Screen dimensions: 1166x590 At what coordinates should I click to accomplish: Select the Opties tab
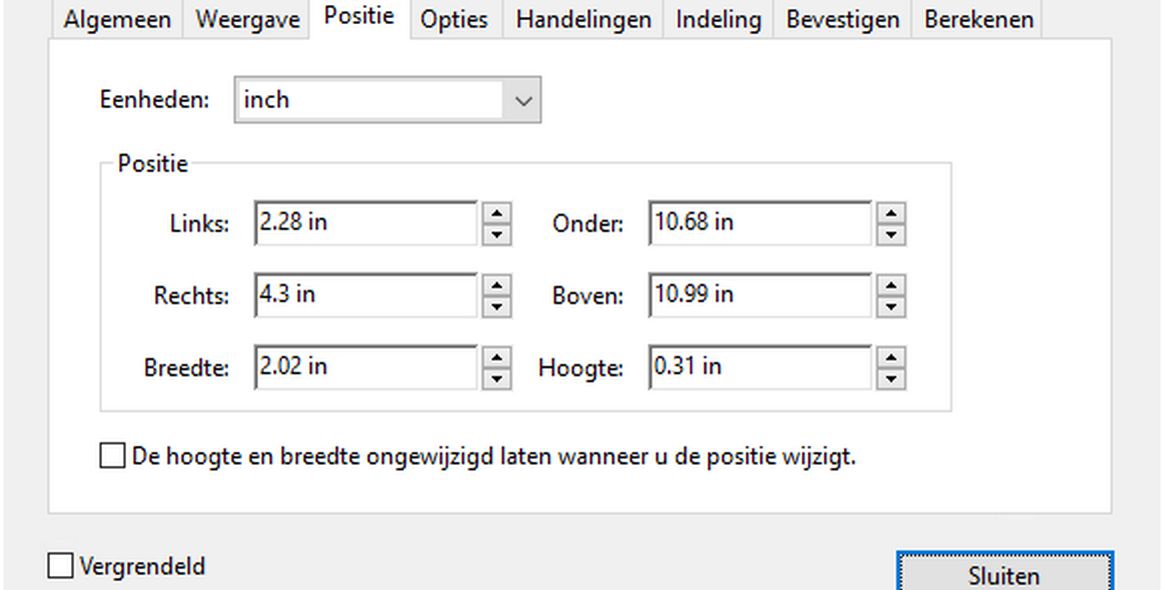coord(454,20)
